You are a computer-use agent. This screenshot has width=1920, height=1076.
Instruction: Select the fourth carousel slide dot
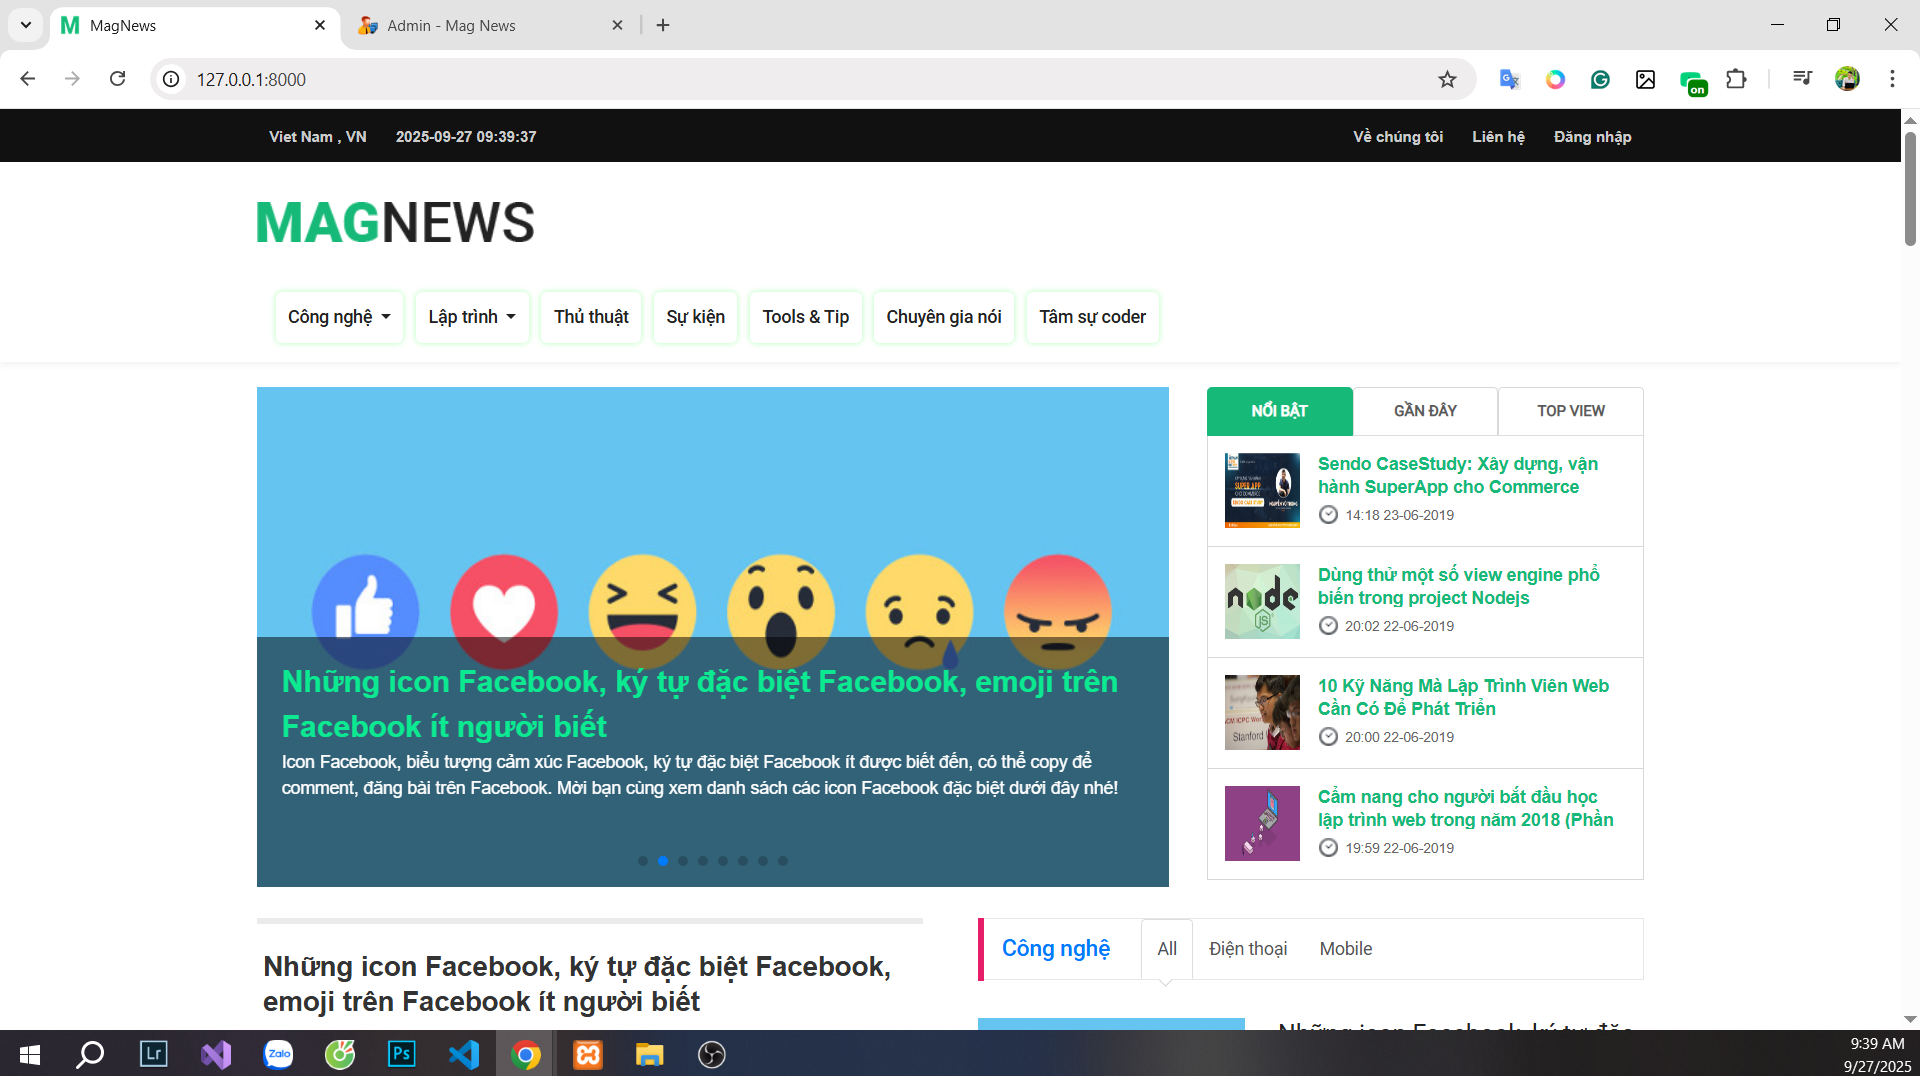click(x=703, y=861)
